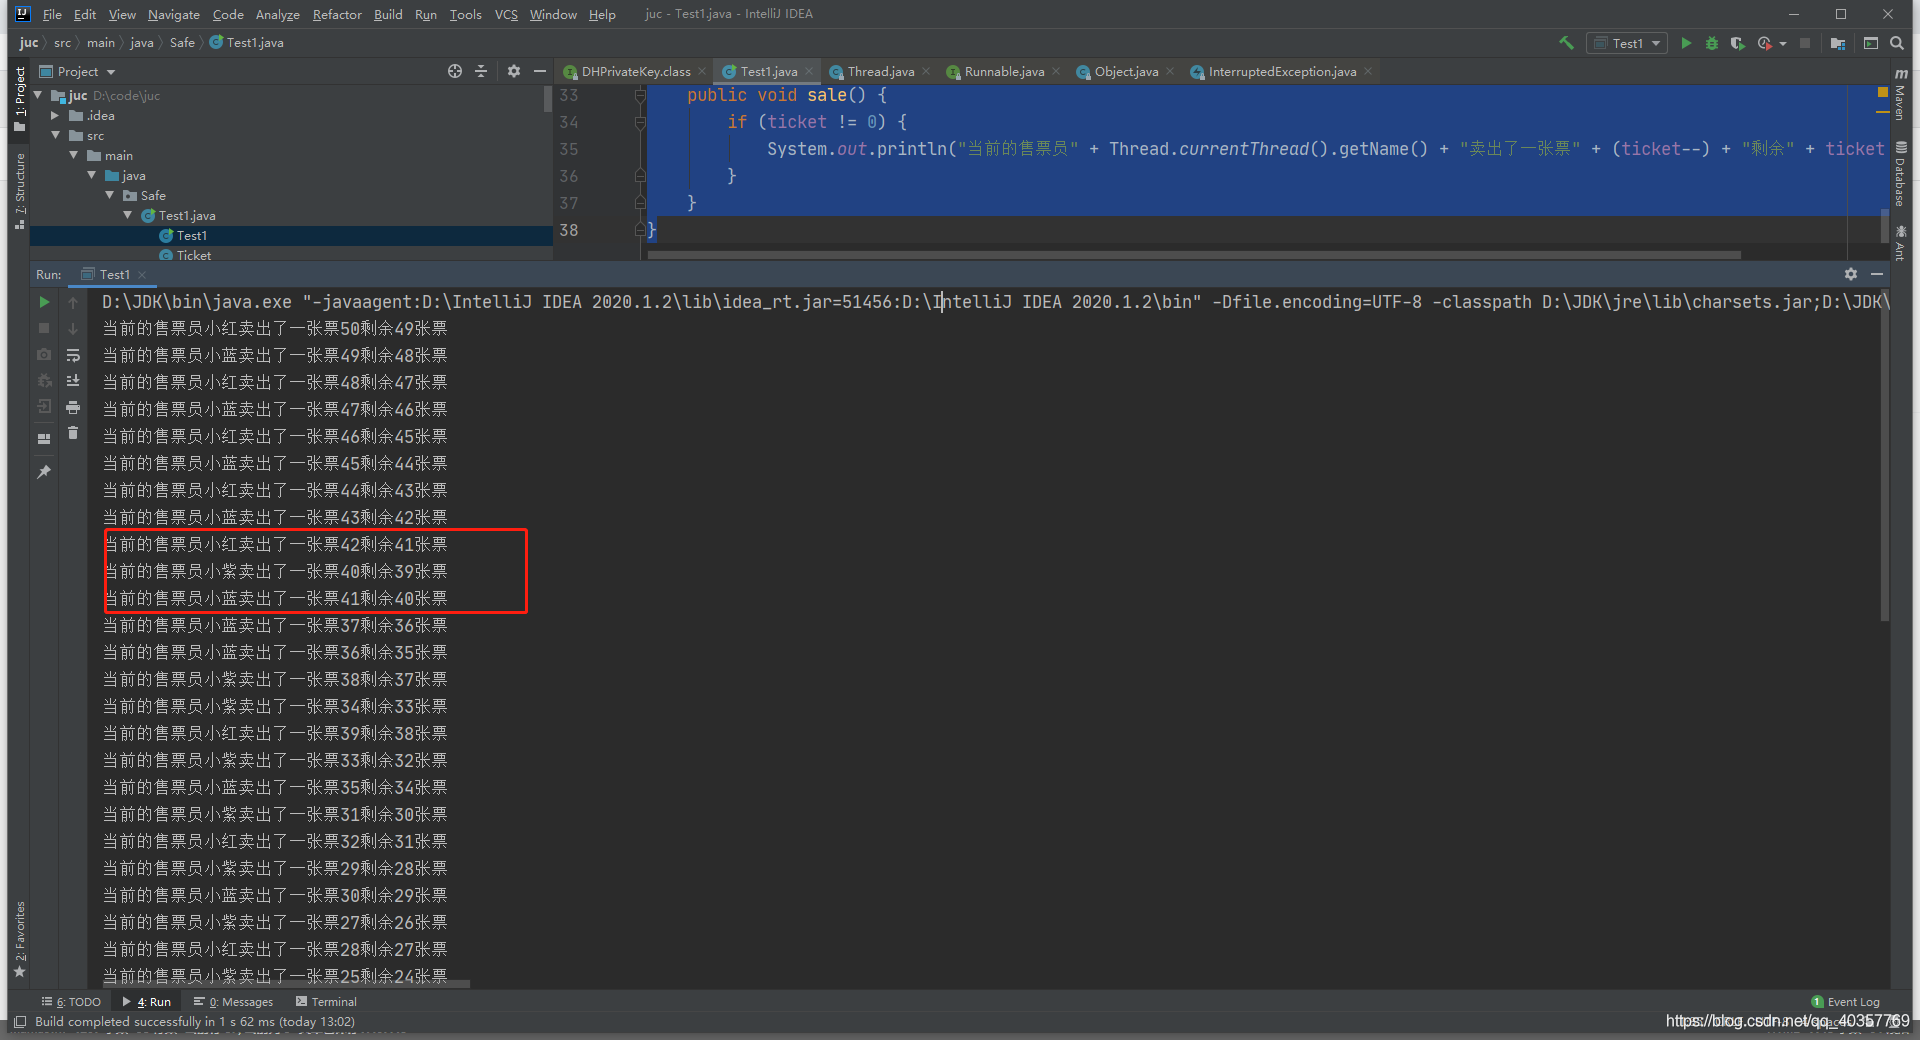Screen dimensions: 1920x1040
Task: Toggle the Database side panel
Action: pyautogui.click(x=1900, y=174)
